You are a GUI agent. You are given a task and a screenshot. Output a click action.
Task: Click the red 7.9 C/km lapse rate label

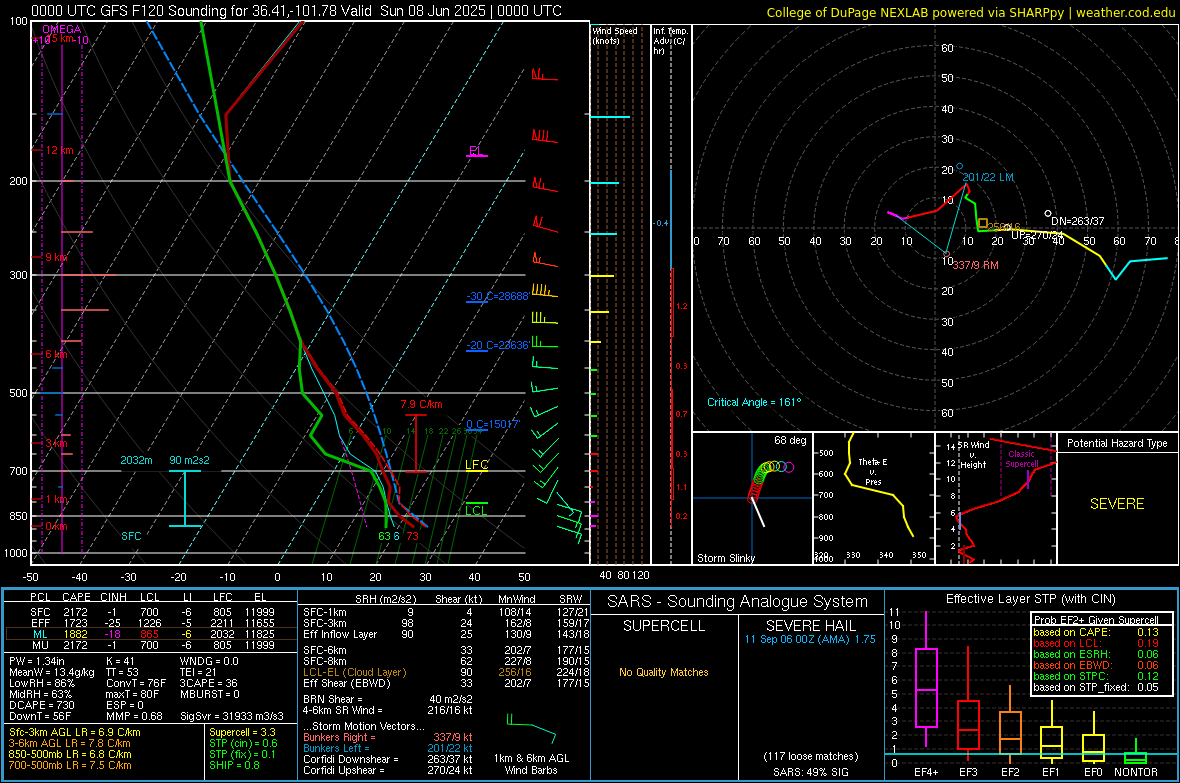point(421,404)
